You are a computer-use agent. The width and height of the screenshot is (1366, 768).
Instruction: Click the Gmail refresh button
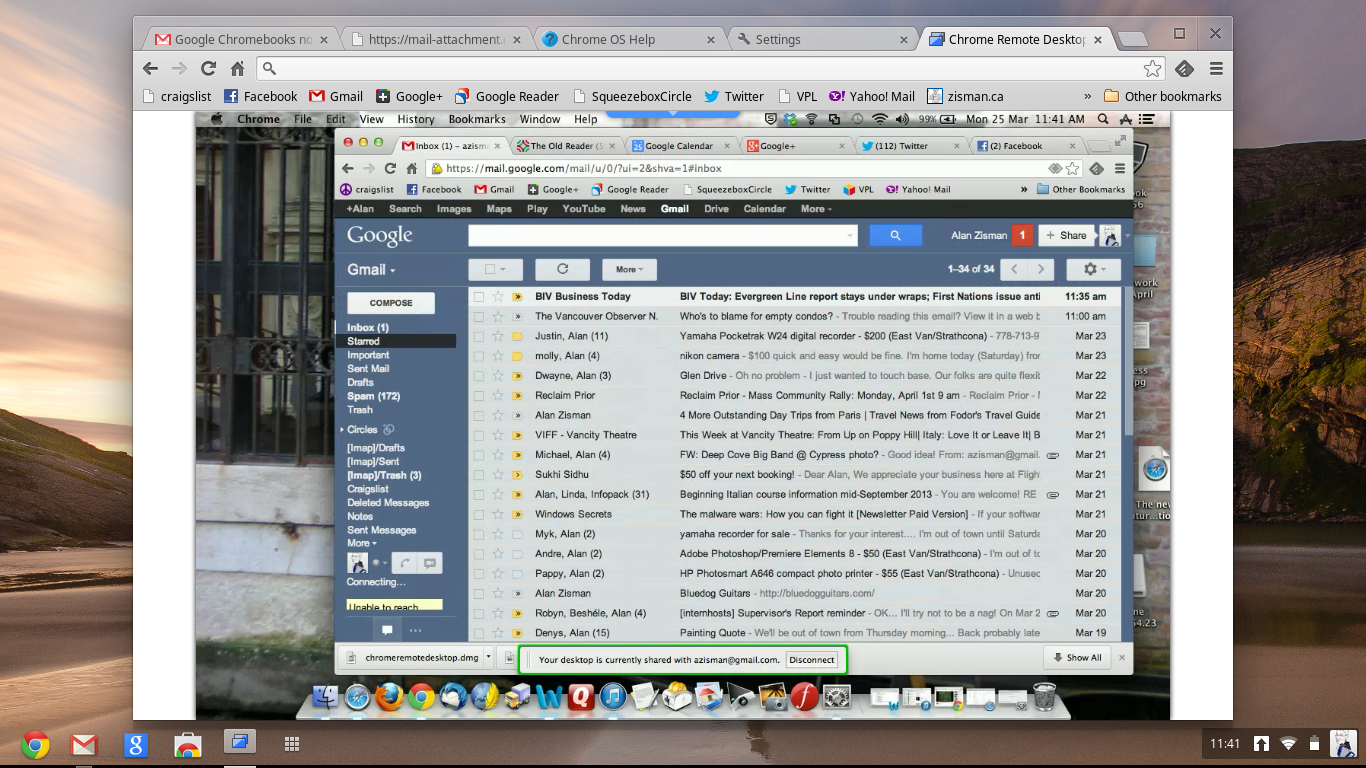point(562,269)
